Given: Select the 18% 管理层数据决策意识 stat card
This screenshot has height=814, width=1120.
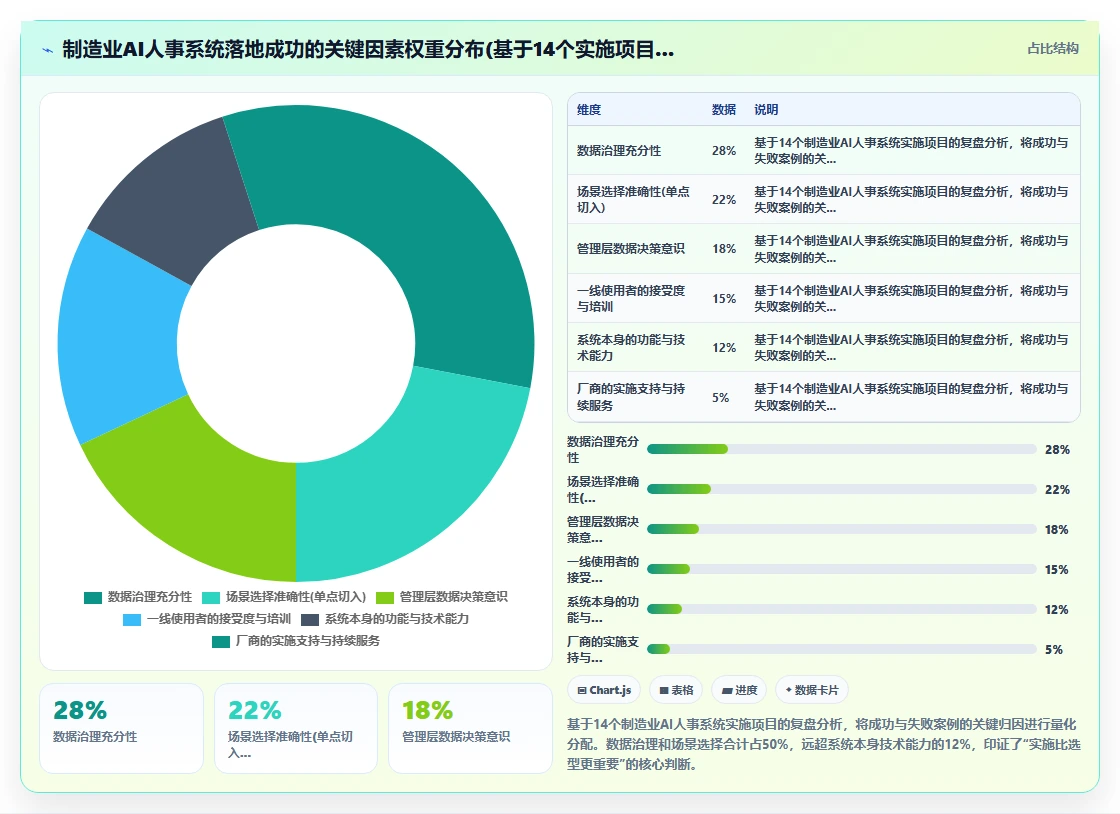Looking at the screenshot, I should [x=470, y=728].
